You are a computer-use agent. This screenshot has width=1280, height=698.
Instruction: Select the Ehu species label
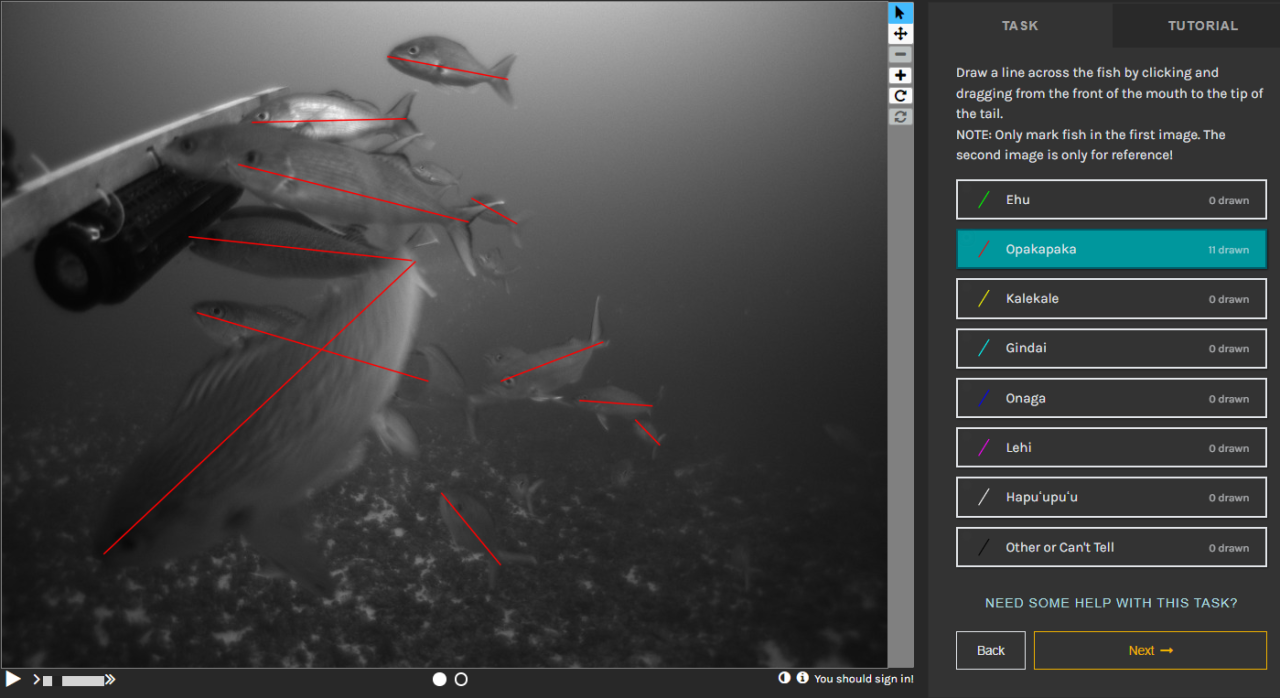pos(1111,200)
